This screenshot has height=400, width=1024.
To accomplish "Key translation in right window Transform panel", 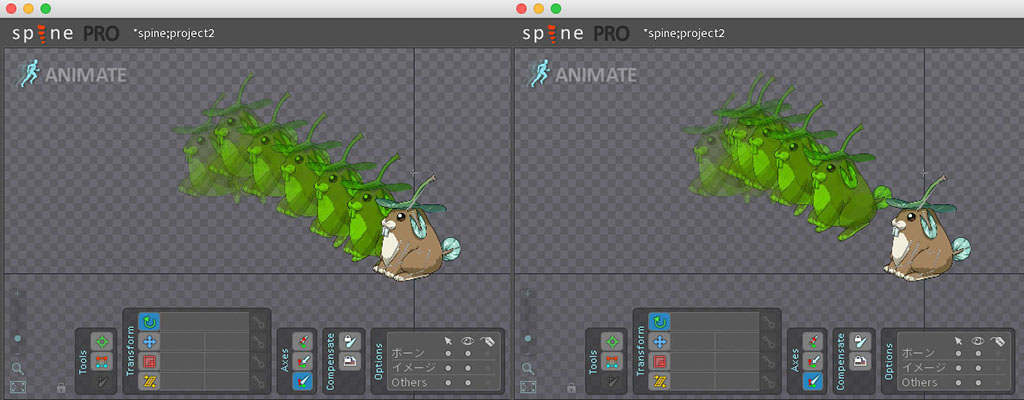I will click(769, 341).
